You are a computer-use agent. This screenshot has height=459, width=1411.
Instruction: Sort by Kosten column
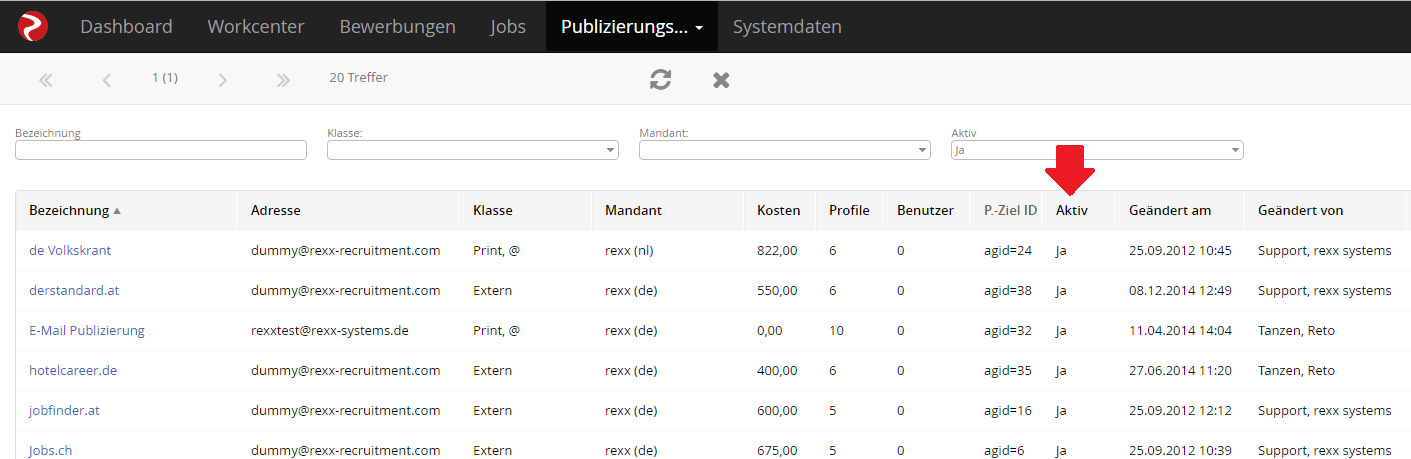779,210
